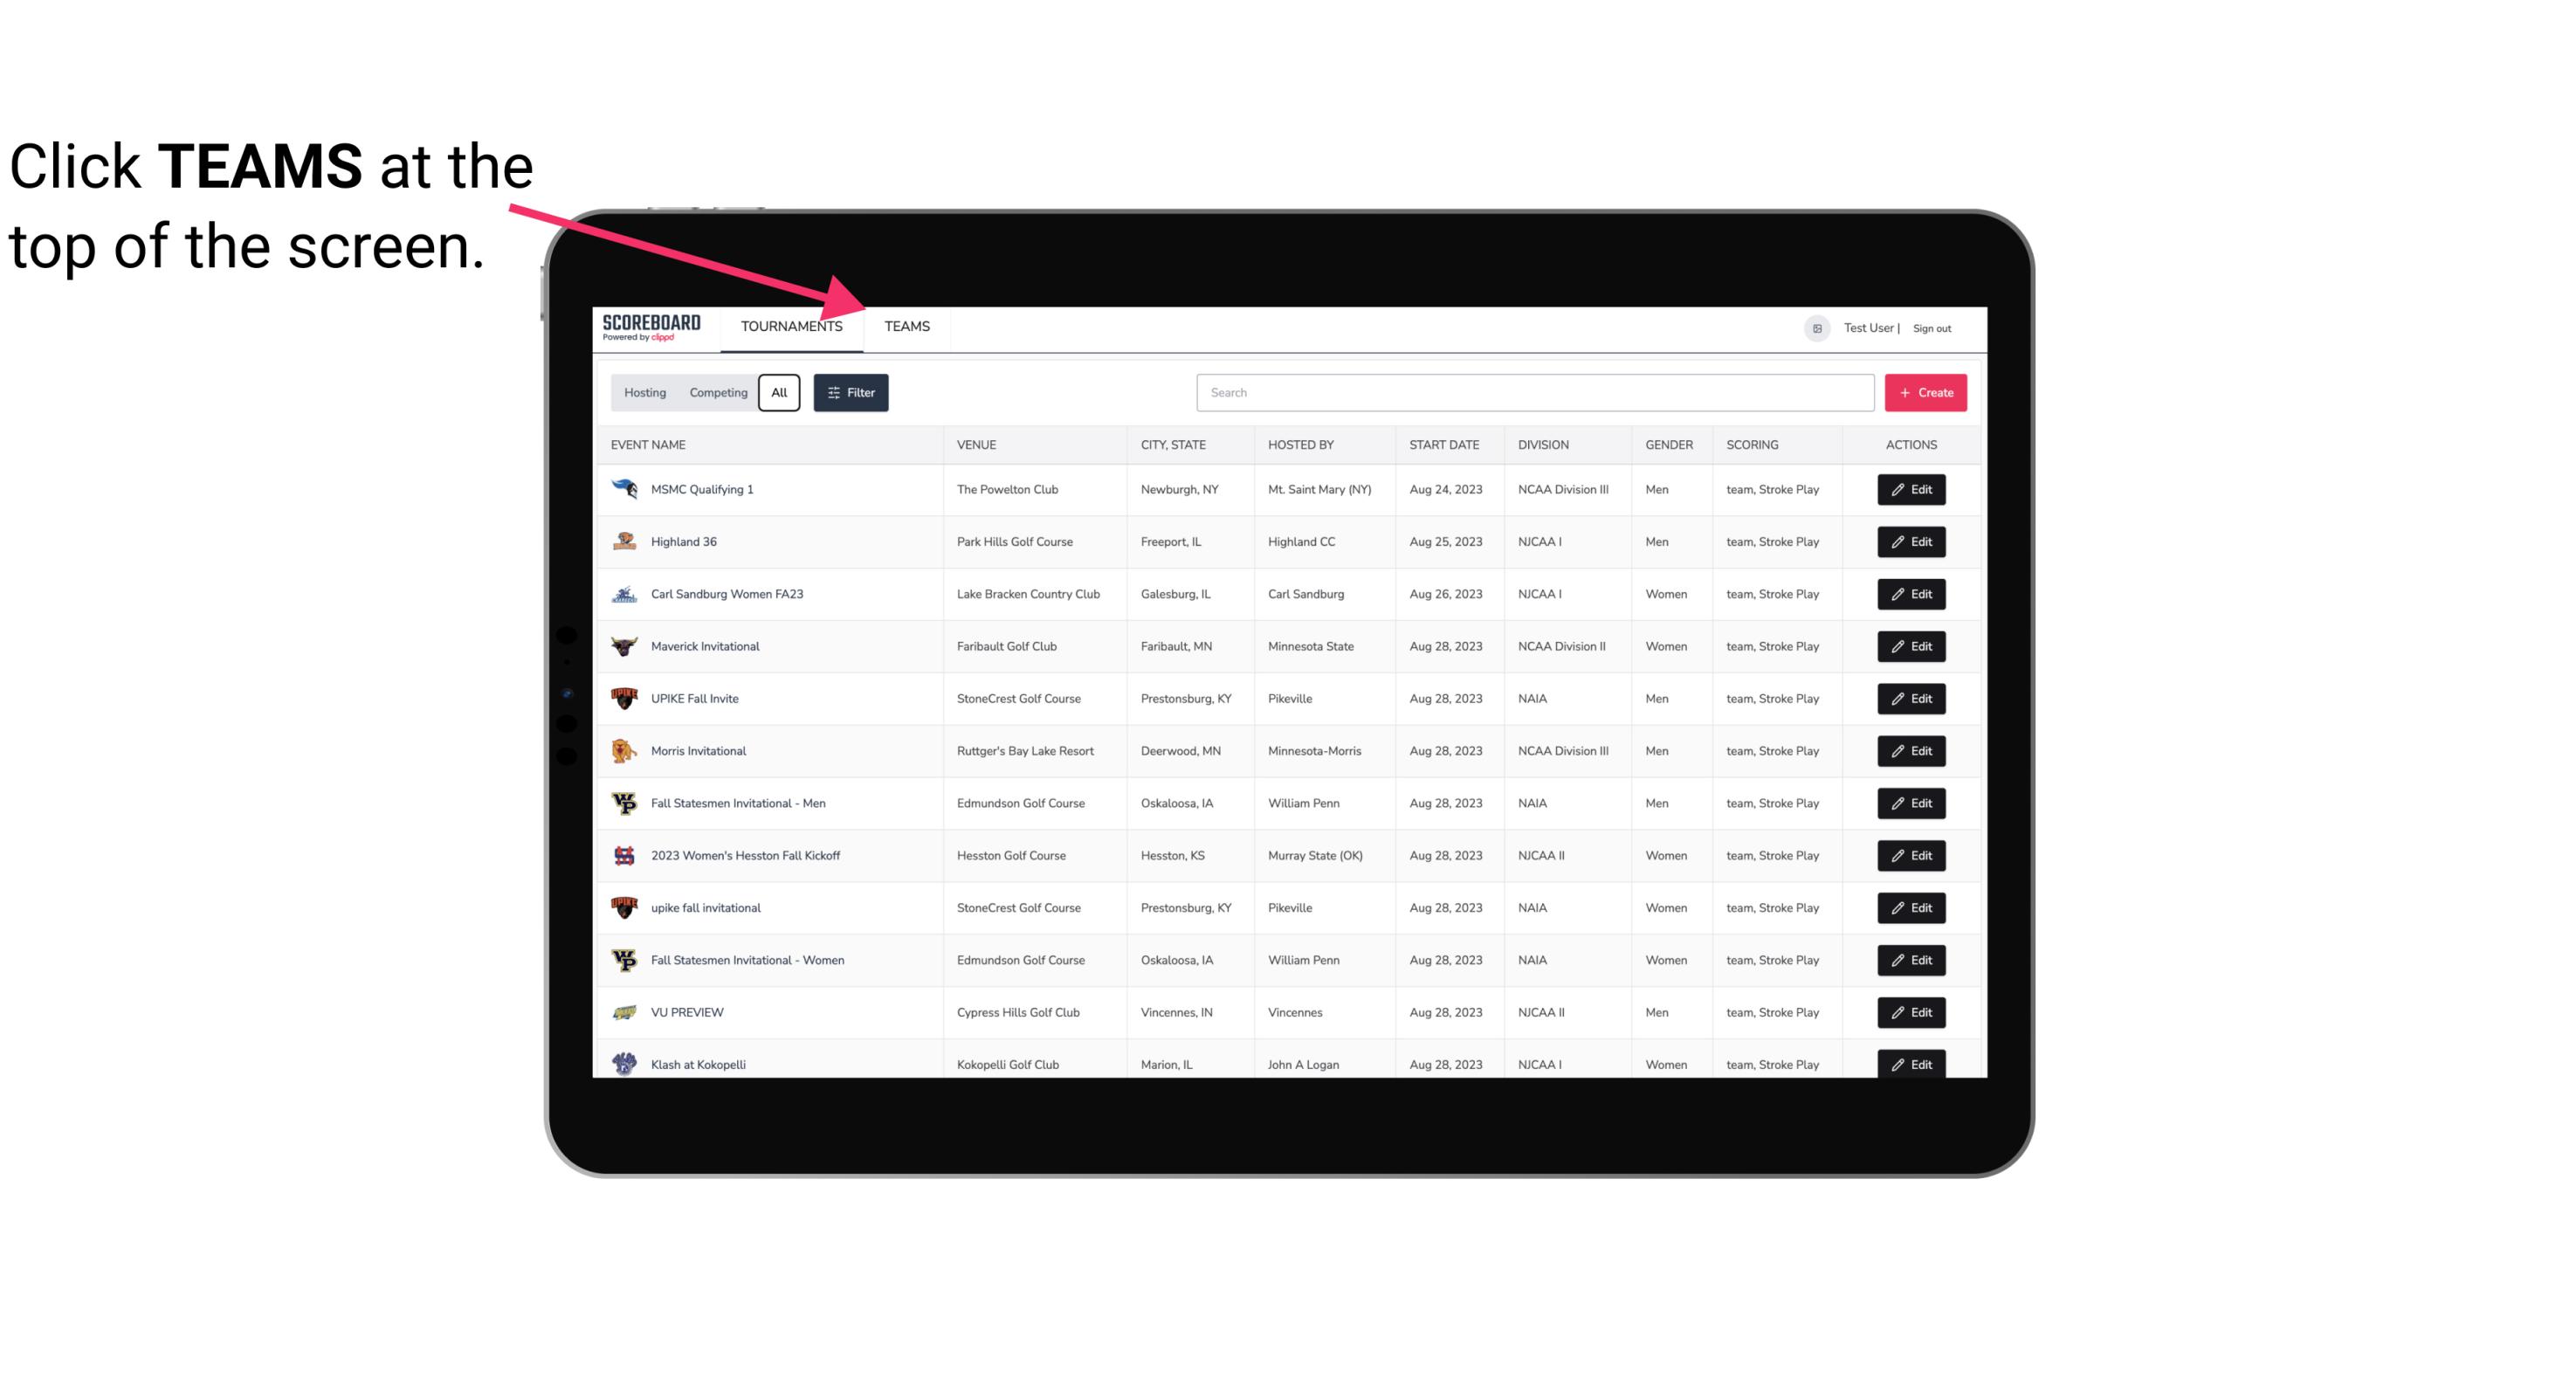Click the Edit icon for Maverick Invitational

(x=1911, y=645)
